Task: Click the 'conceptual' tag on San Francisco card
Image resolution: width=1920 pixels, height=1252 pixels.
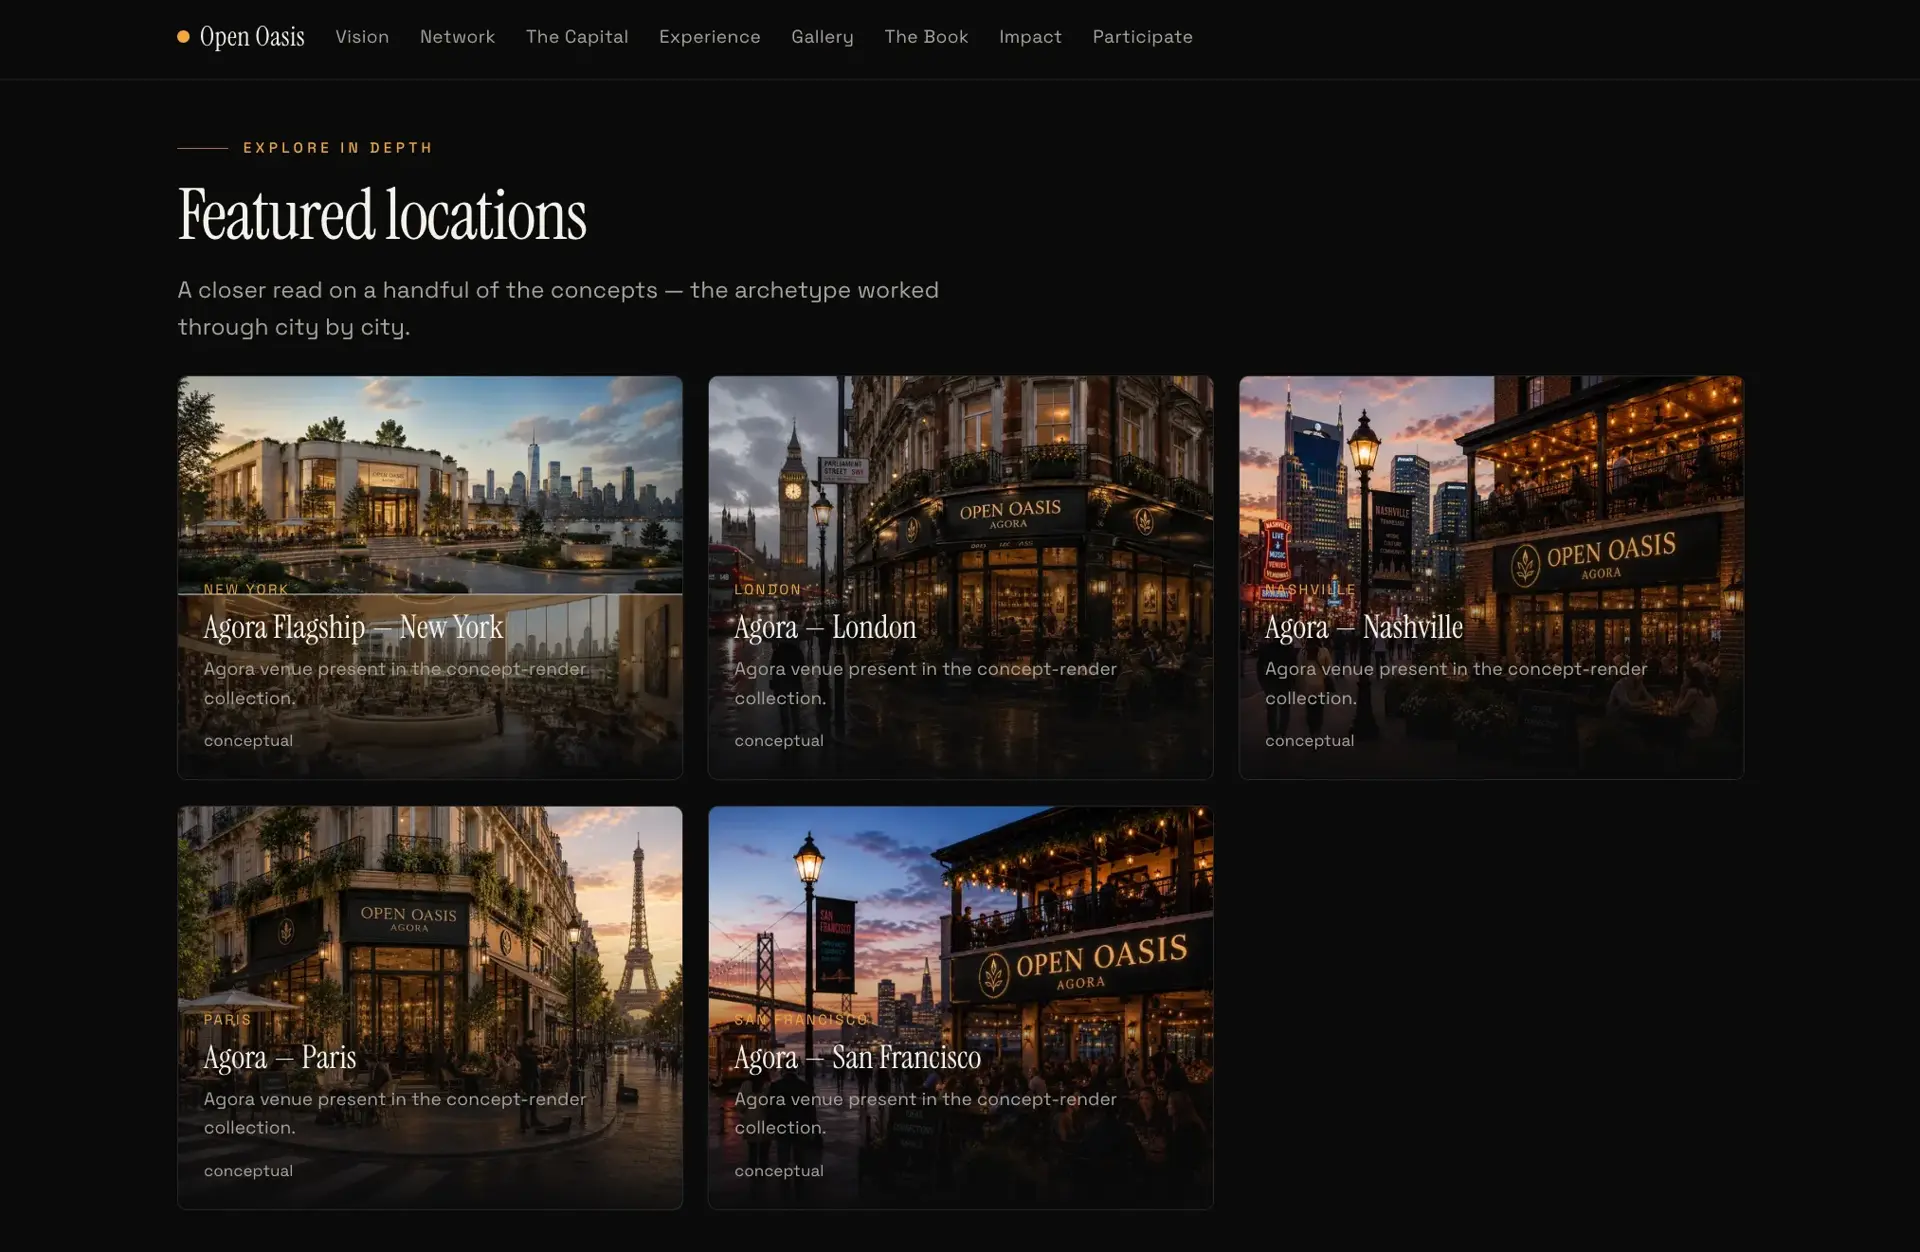Action: [x=779, y=1171]
